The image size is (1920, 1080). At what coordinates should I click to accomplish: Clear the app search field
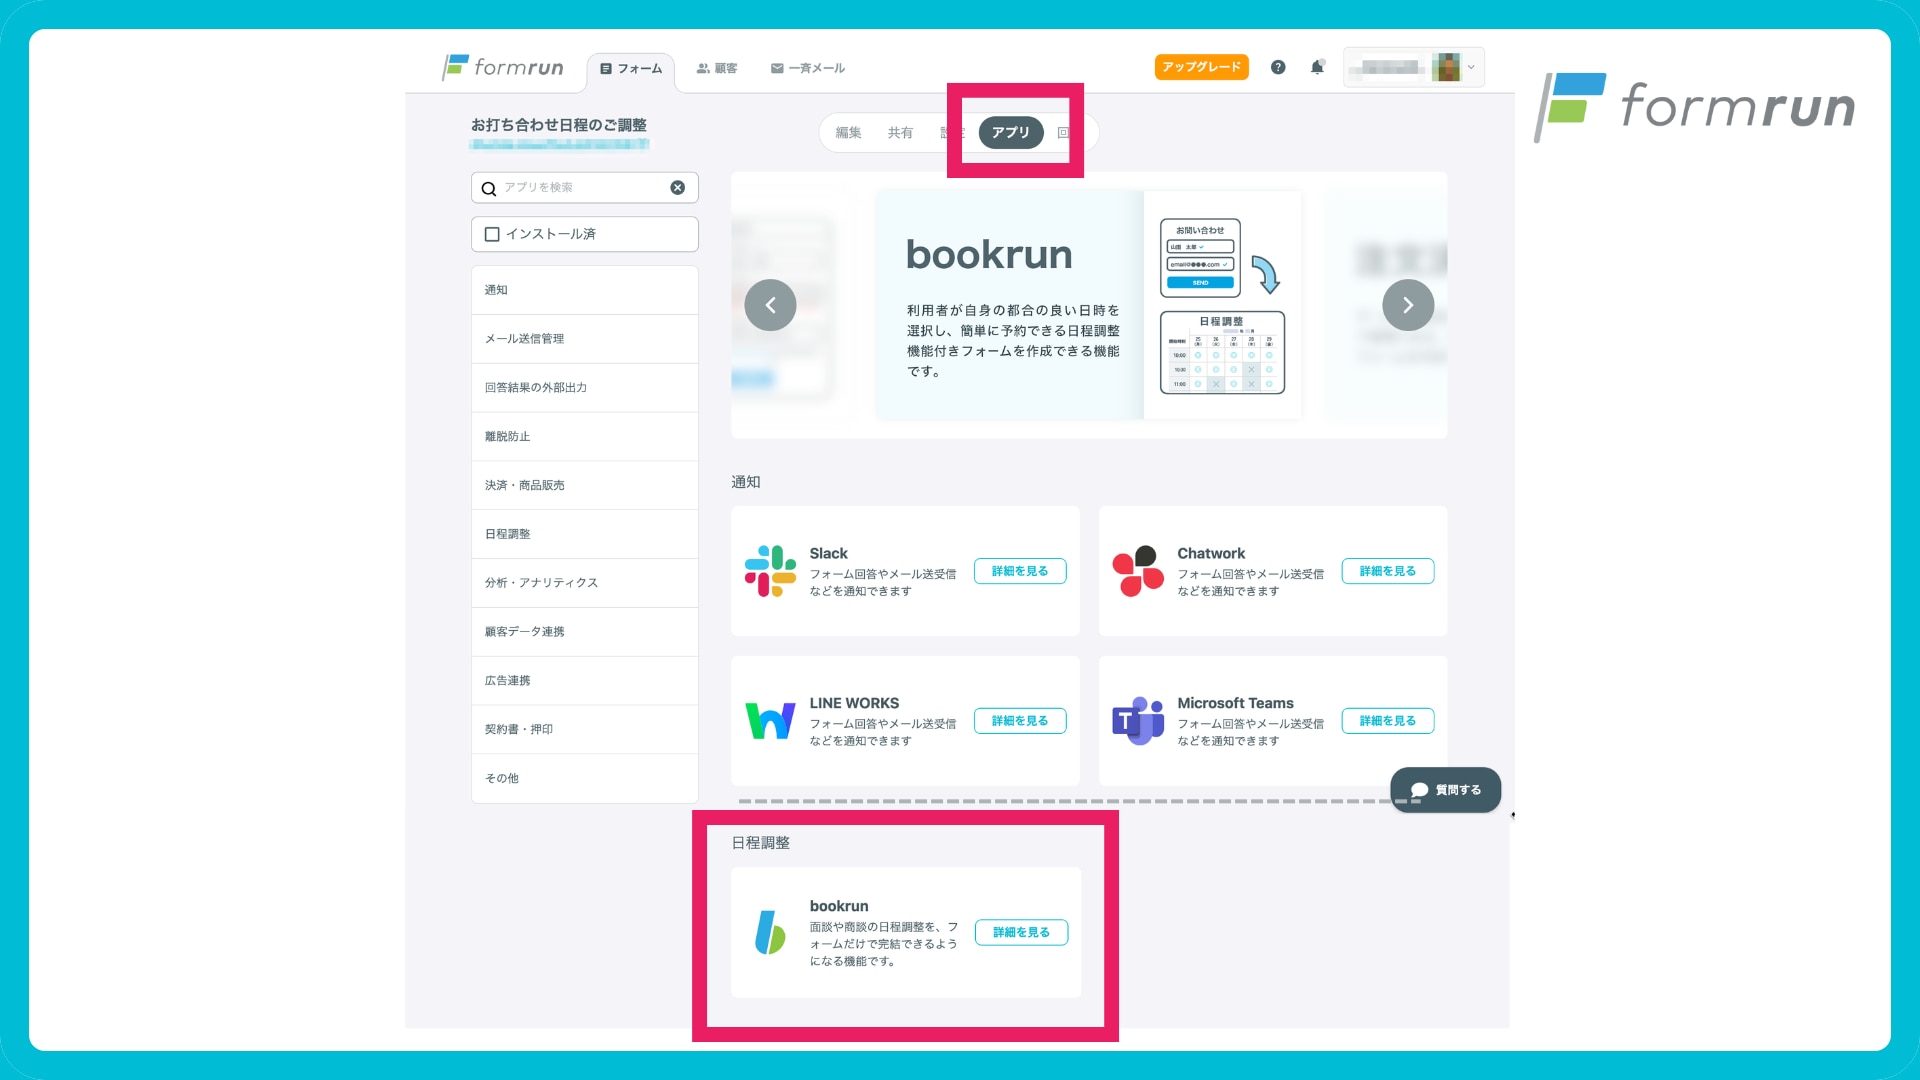coord(677,187)
